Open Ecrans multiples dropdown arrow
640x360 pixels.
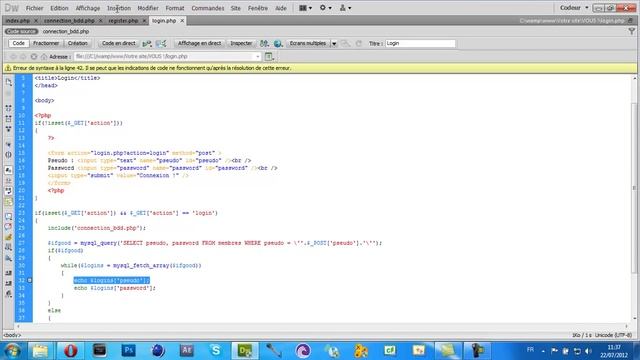tap(334, 43)
